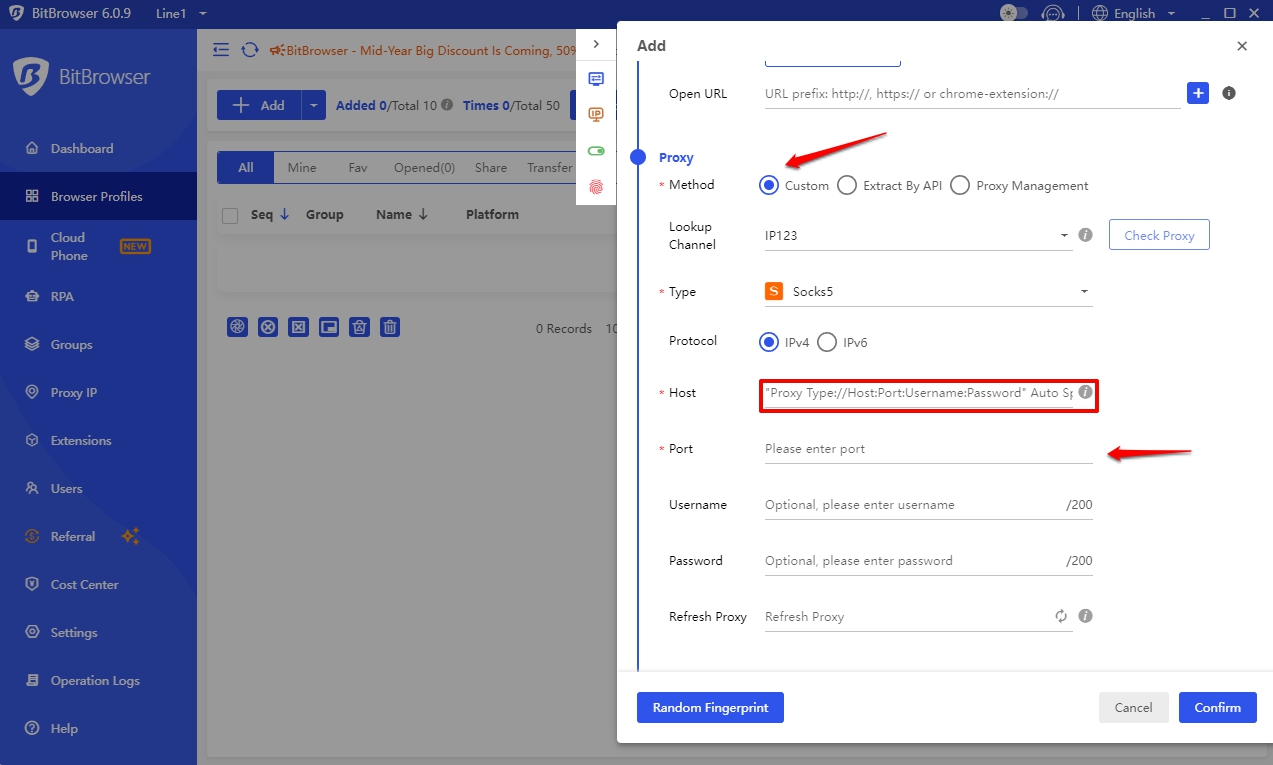Switch to the Fav tab
The height and width of the screenshot is (765, 1273).
click(358, 168)
